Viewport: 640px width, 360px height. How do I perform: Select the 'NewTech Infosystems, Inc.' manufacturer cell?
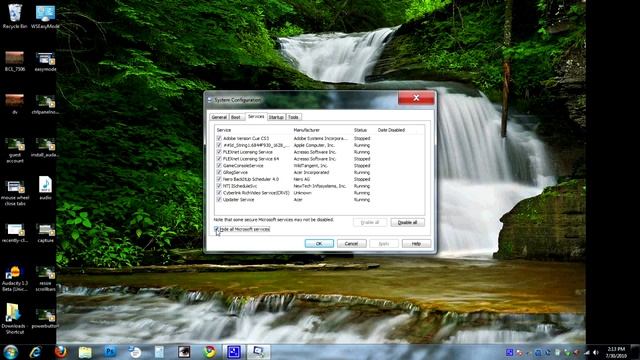(320, 186)
